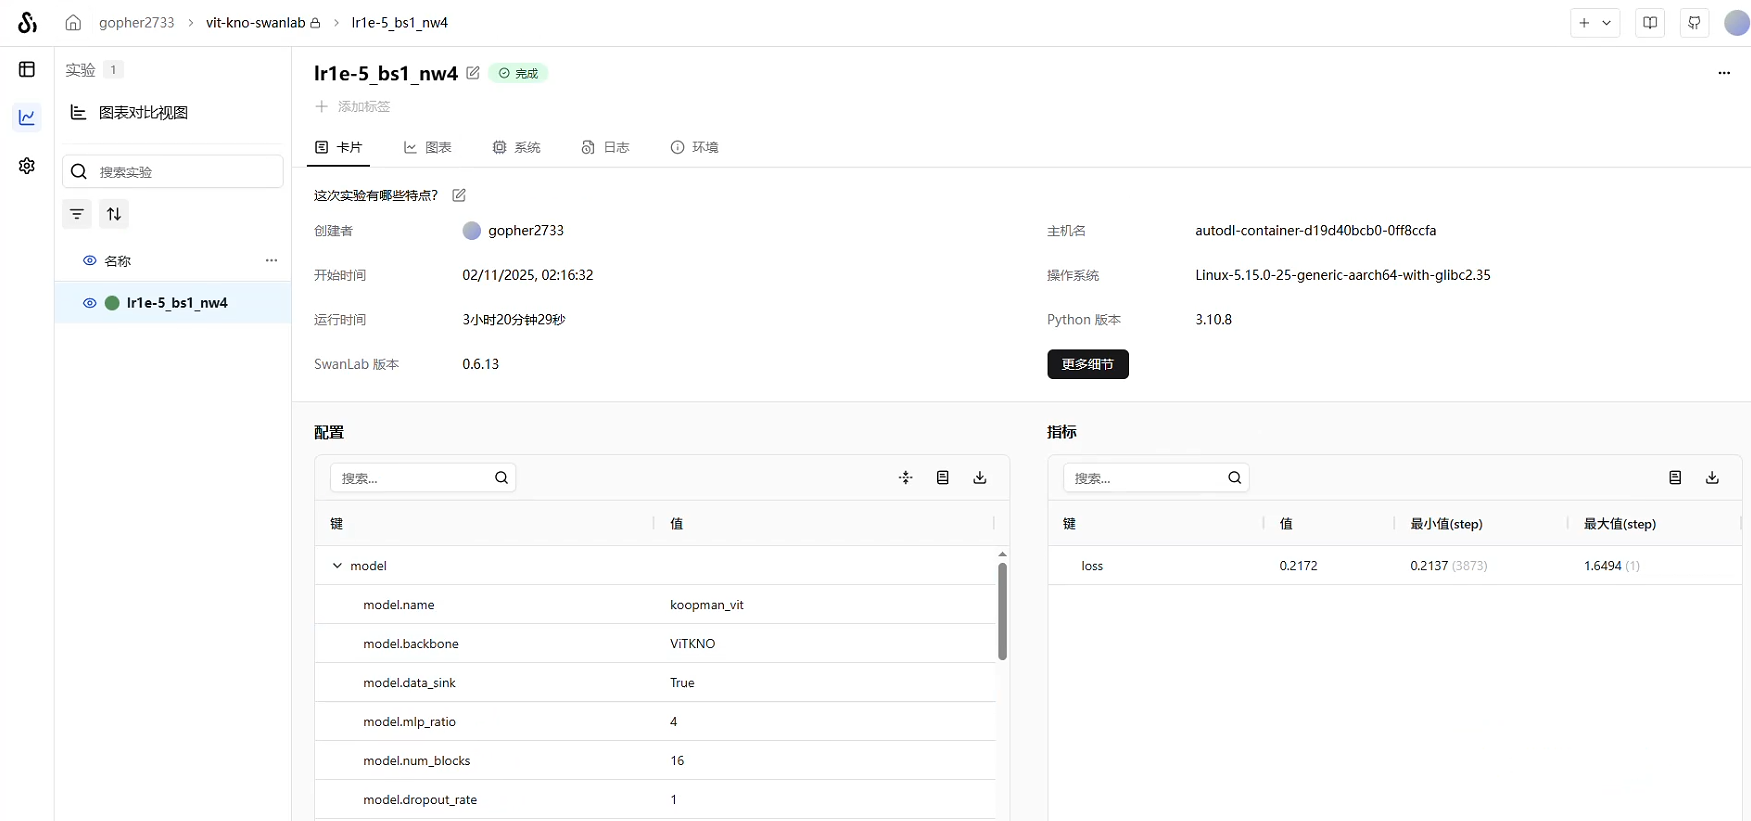The width and height of the screenshot is (1751, 821).
Task: Open settings gear in left sidebar
Action: tap(27, 166)
